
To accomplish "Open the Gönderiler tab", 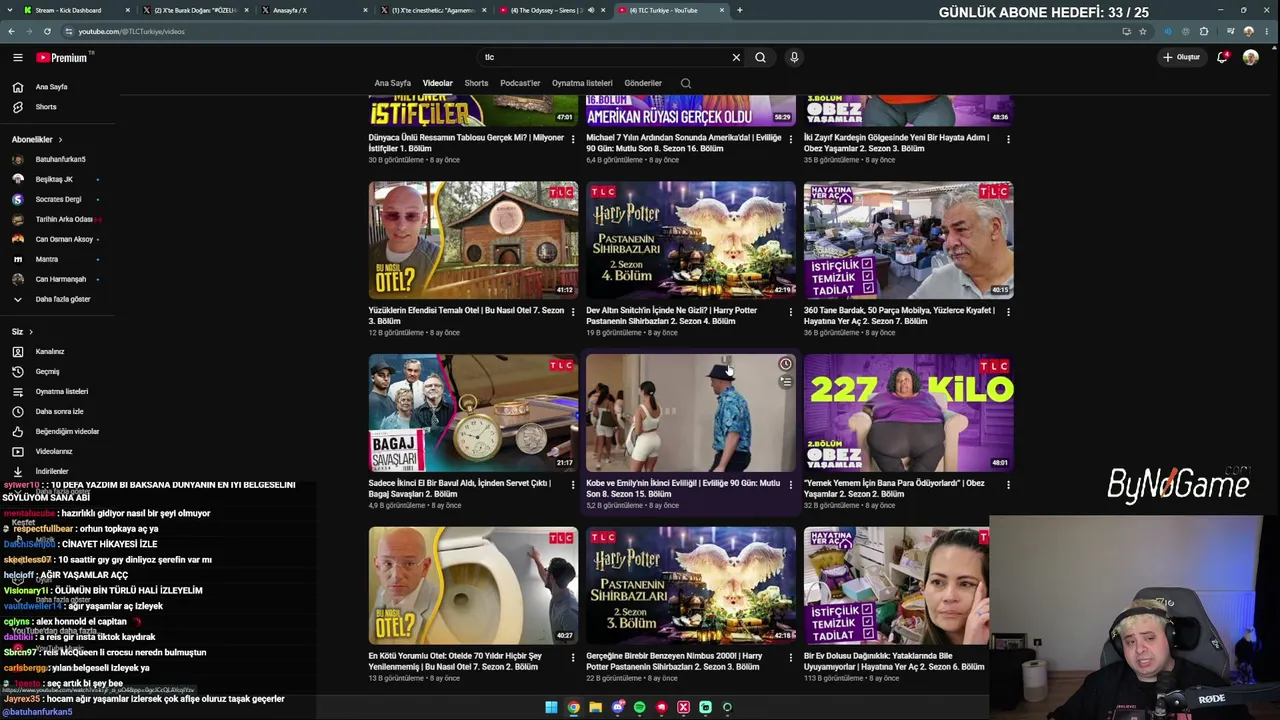I will tap(643, 83).
